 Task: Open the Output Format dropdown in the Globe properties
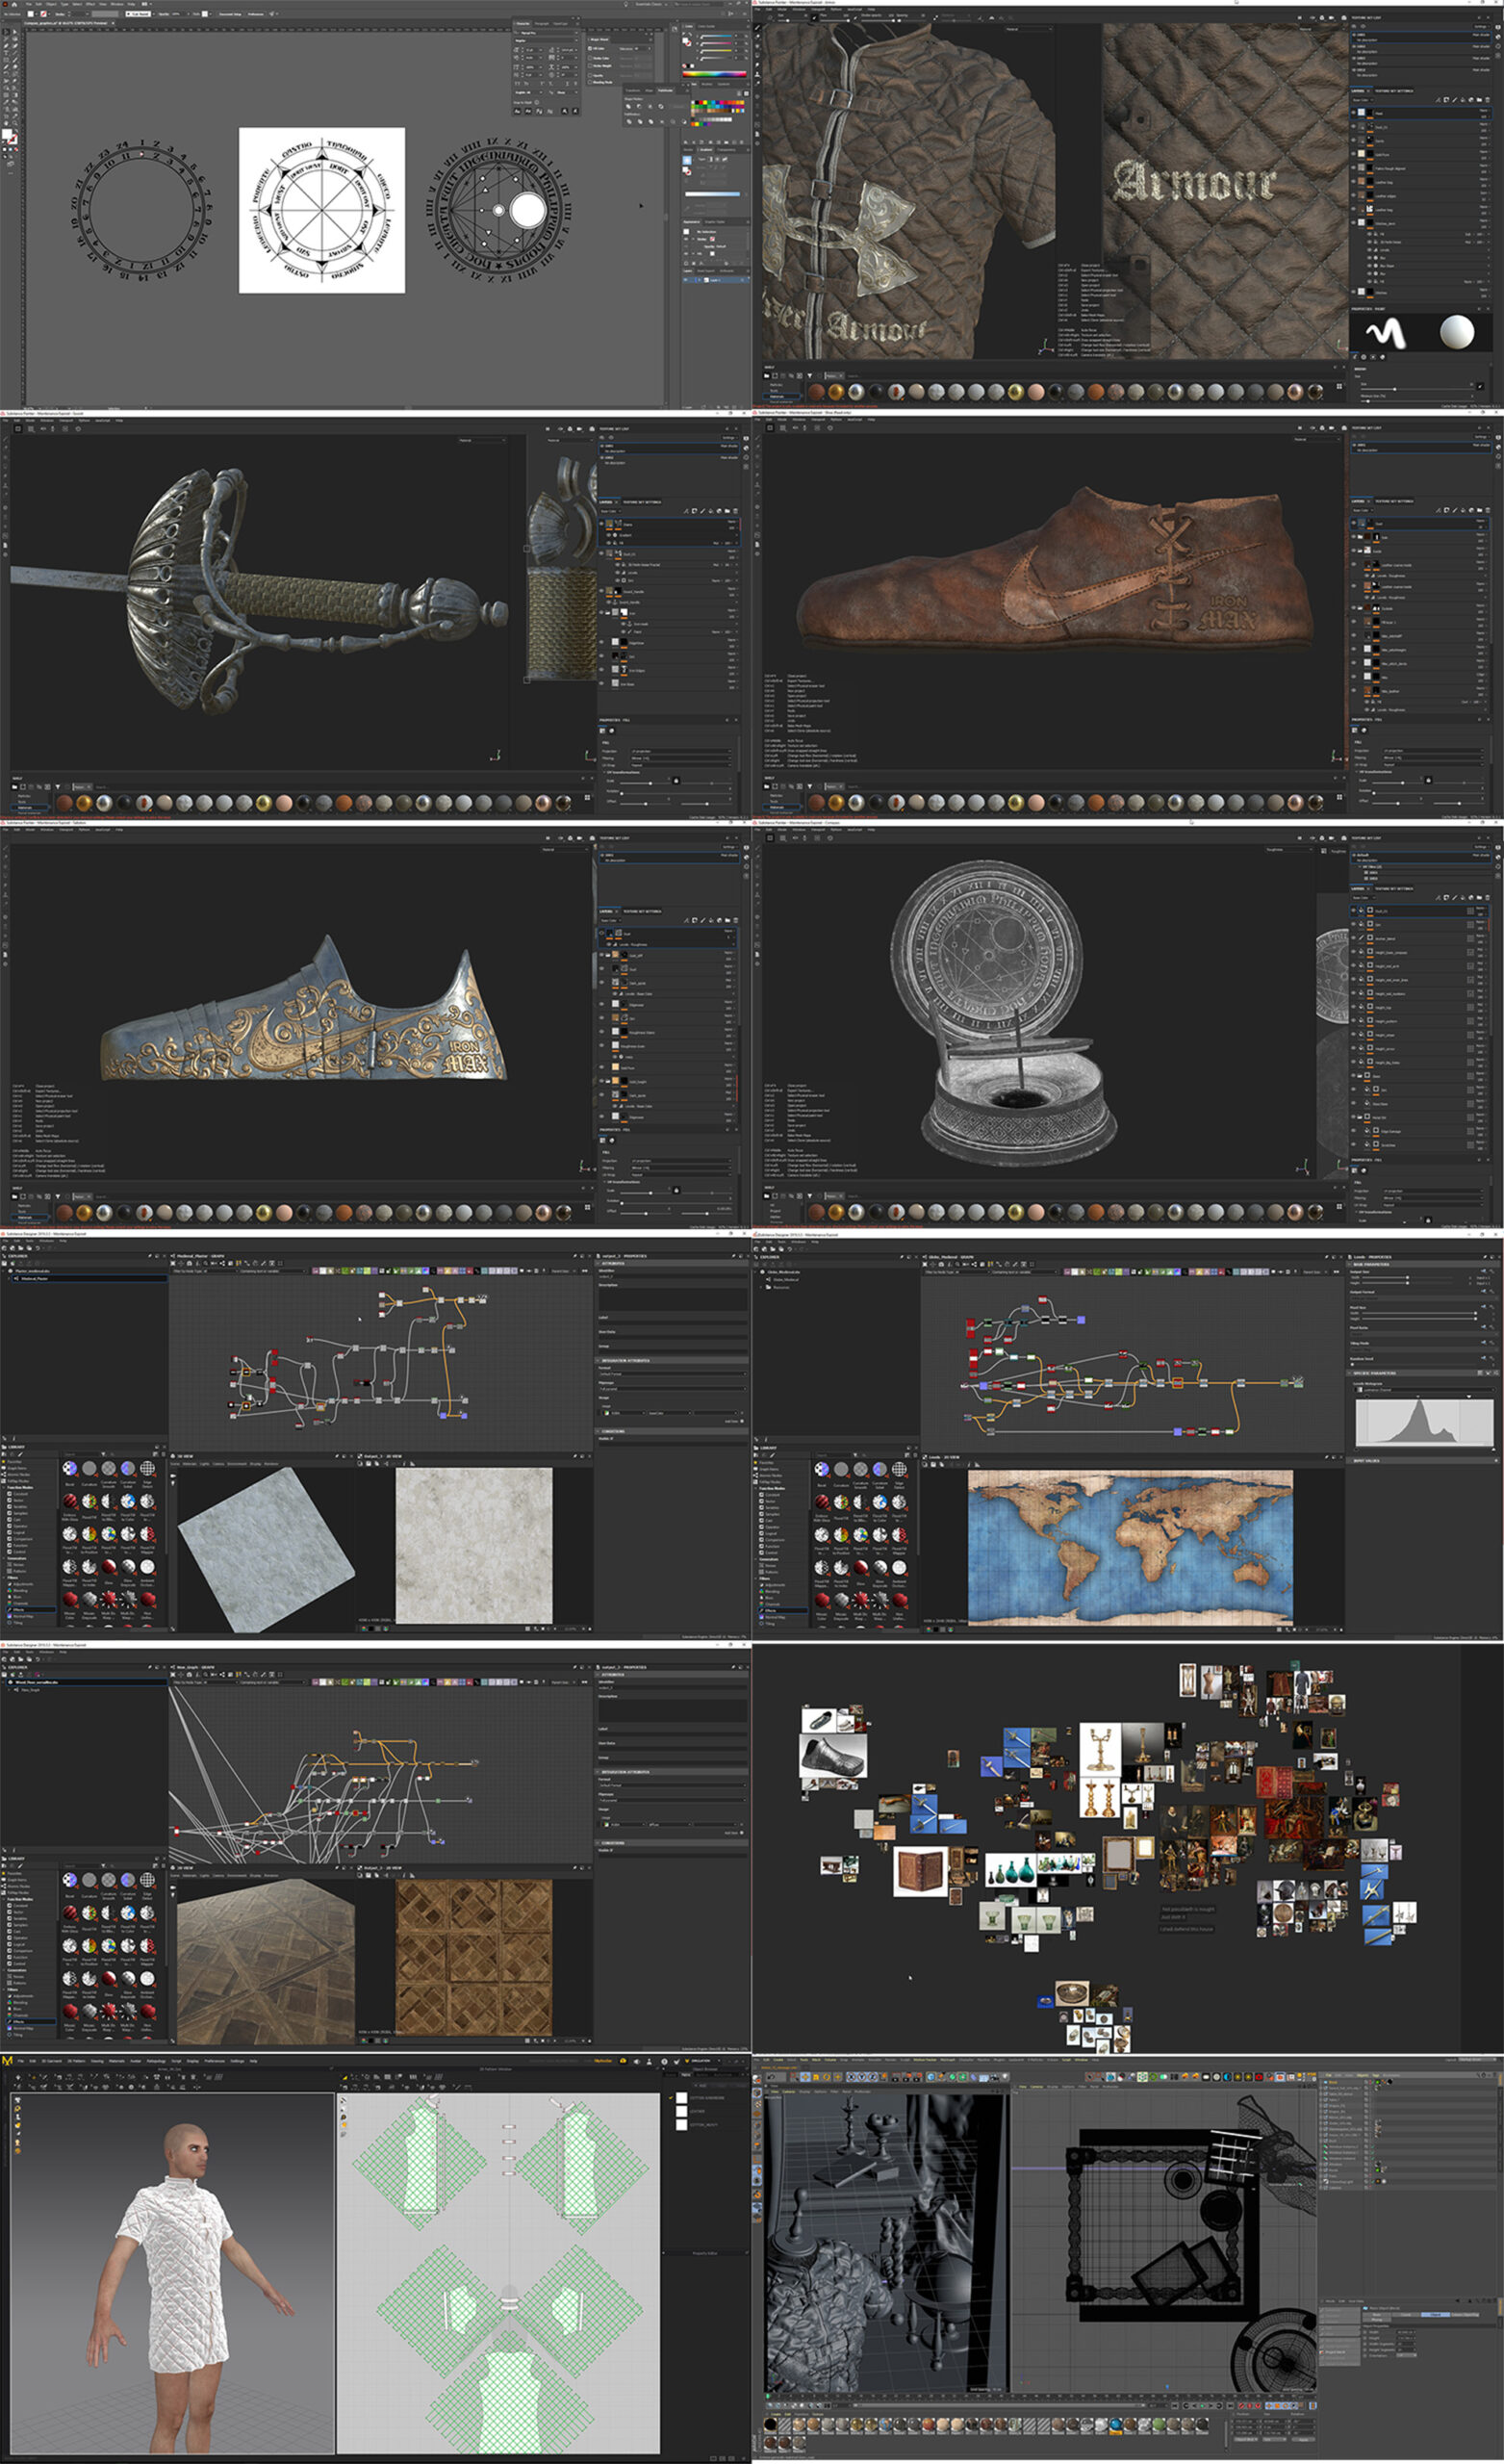(1424, 1299)
